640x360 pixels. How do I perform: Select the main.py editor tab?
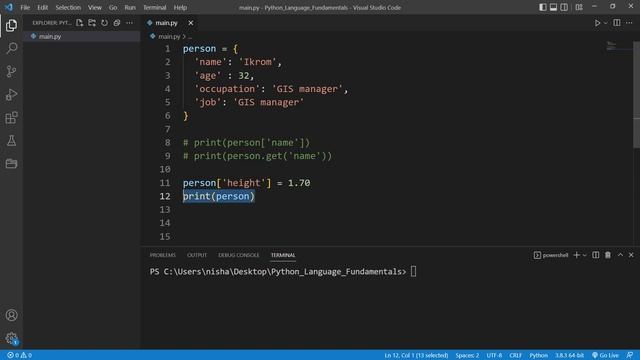(170, 23)
